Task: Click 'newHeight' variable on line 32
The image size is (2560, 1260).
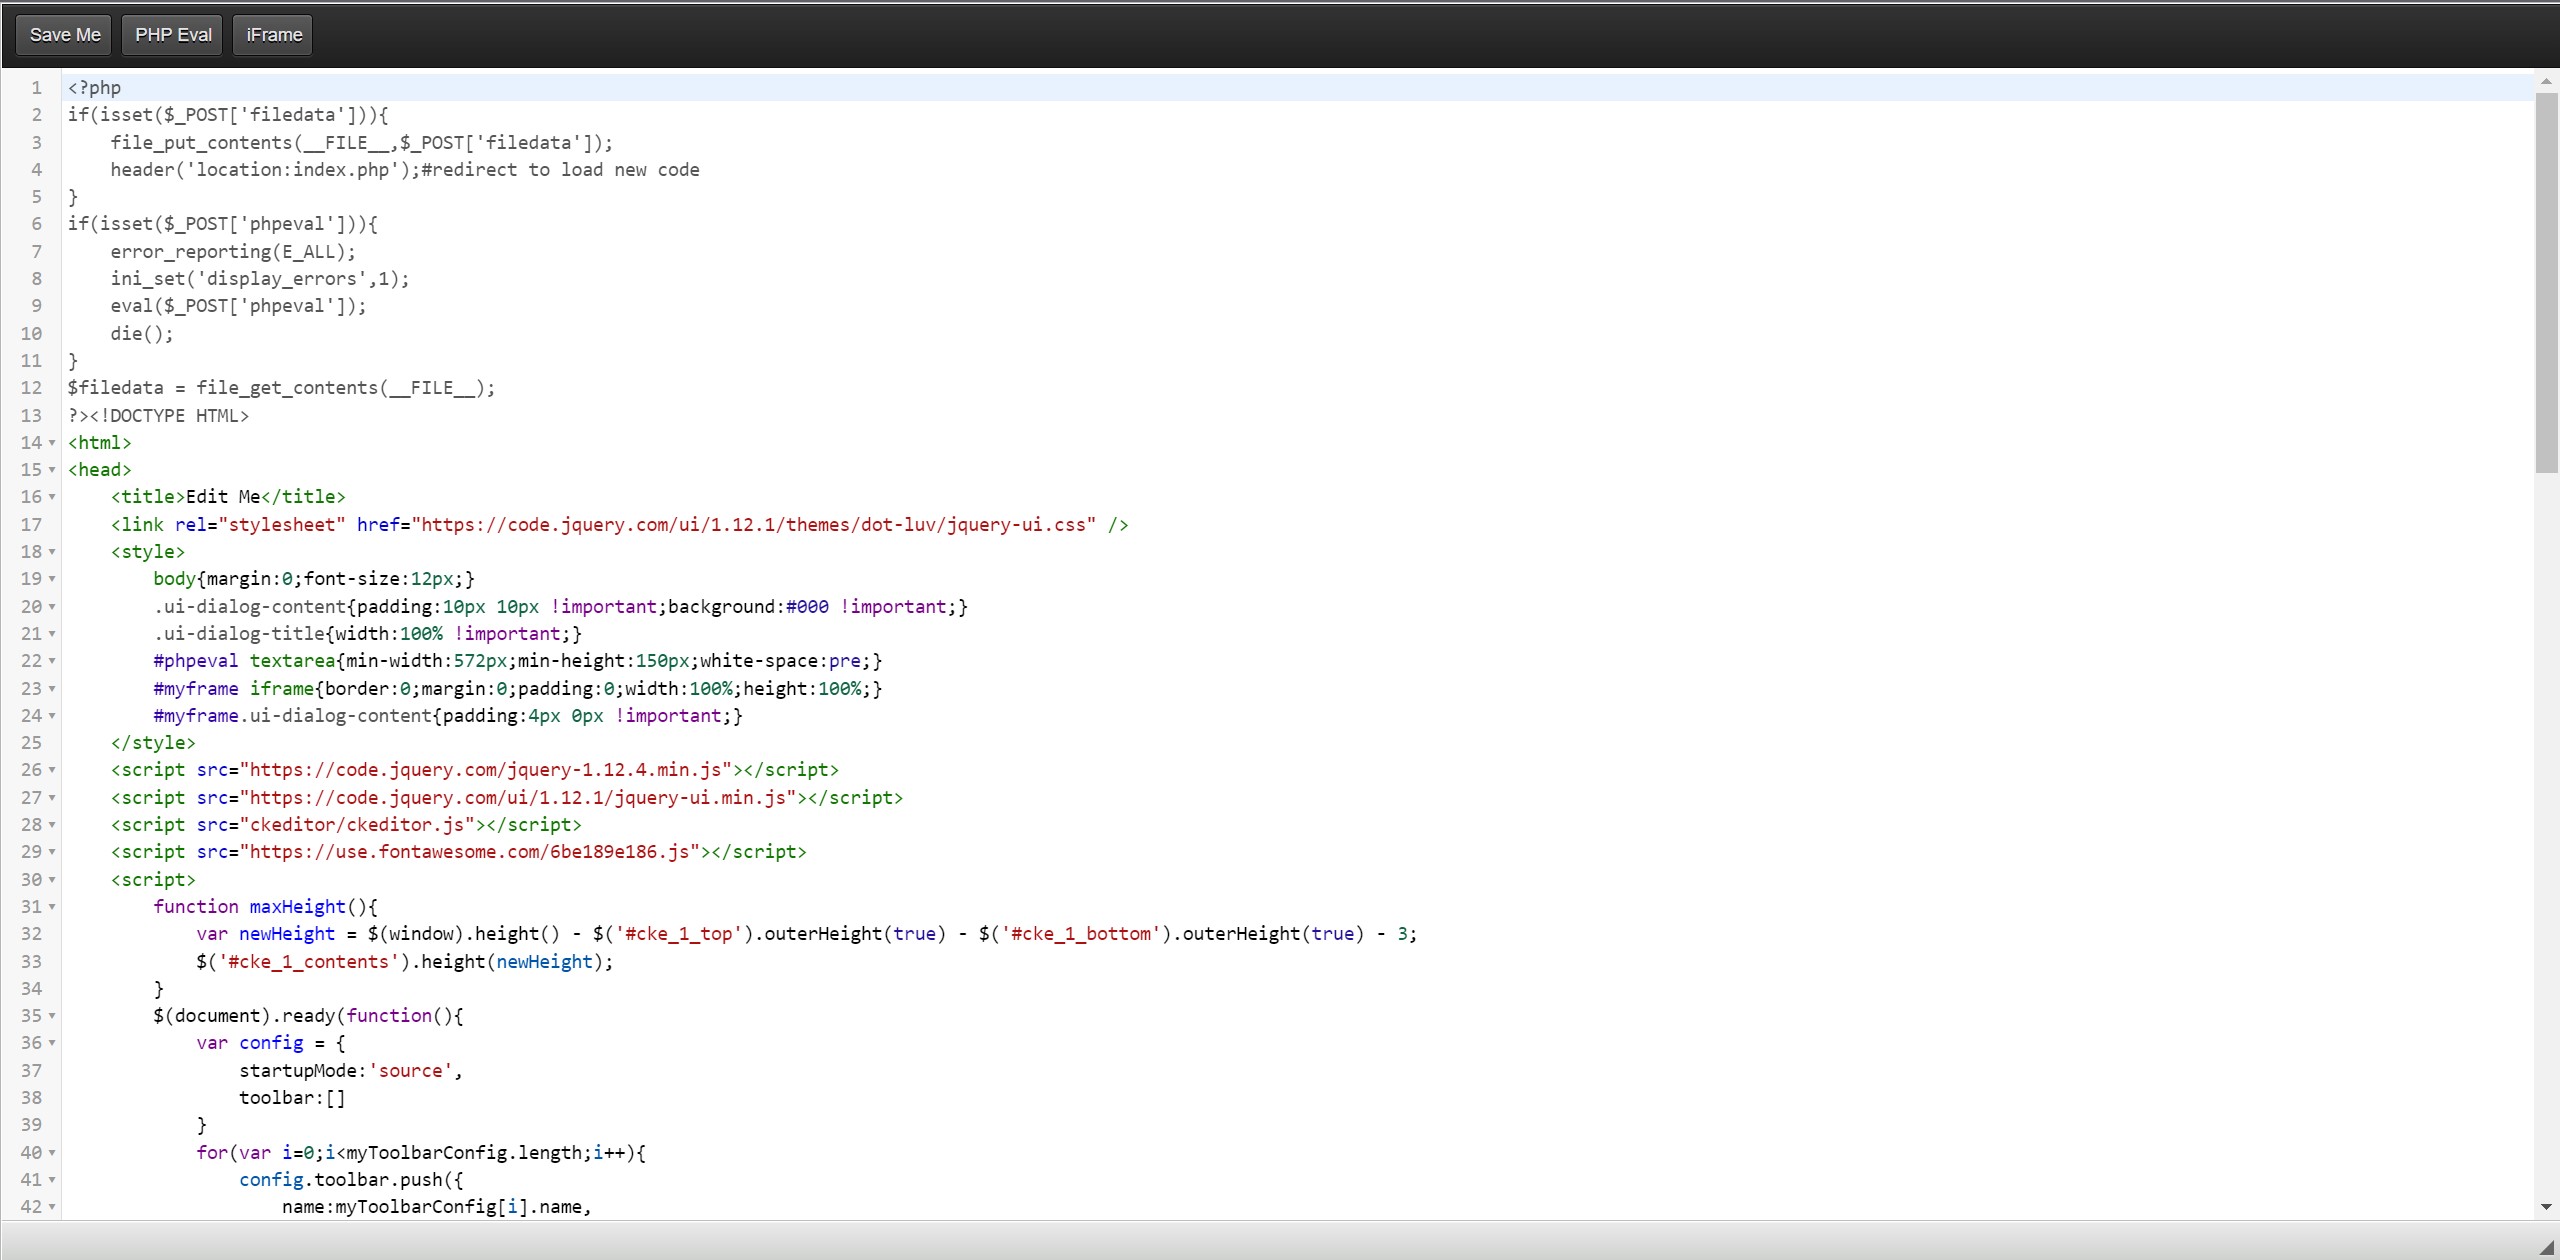Action: tap(287, 934)
